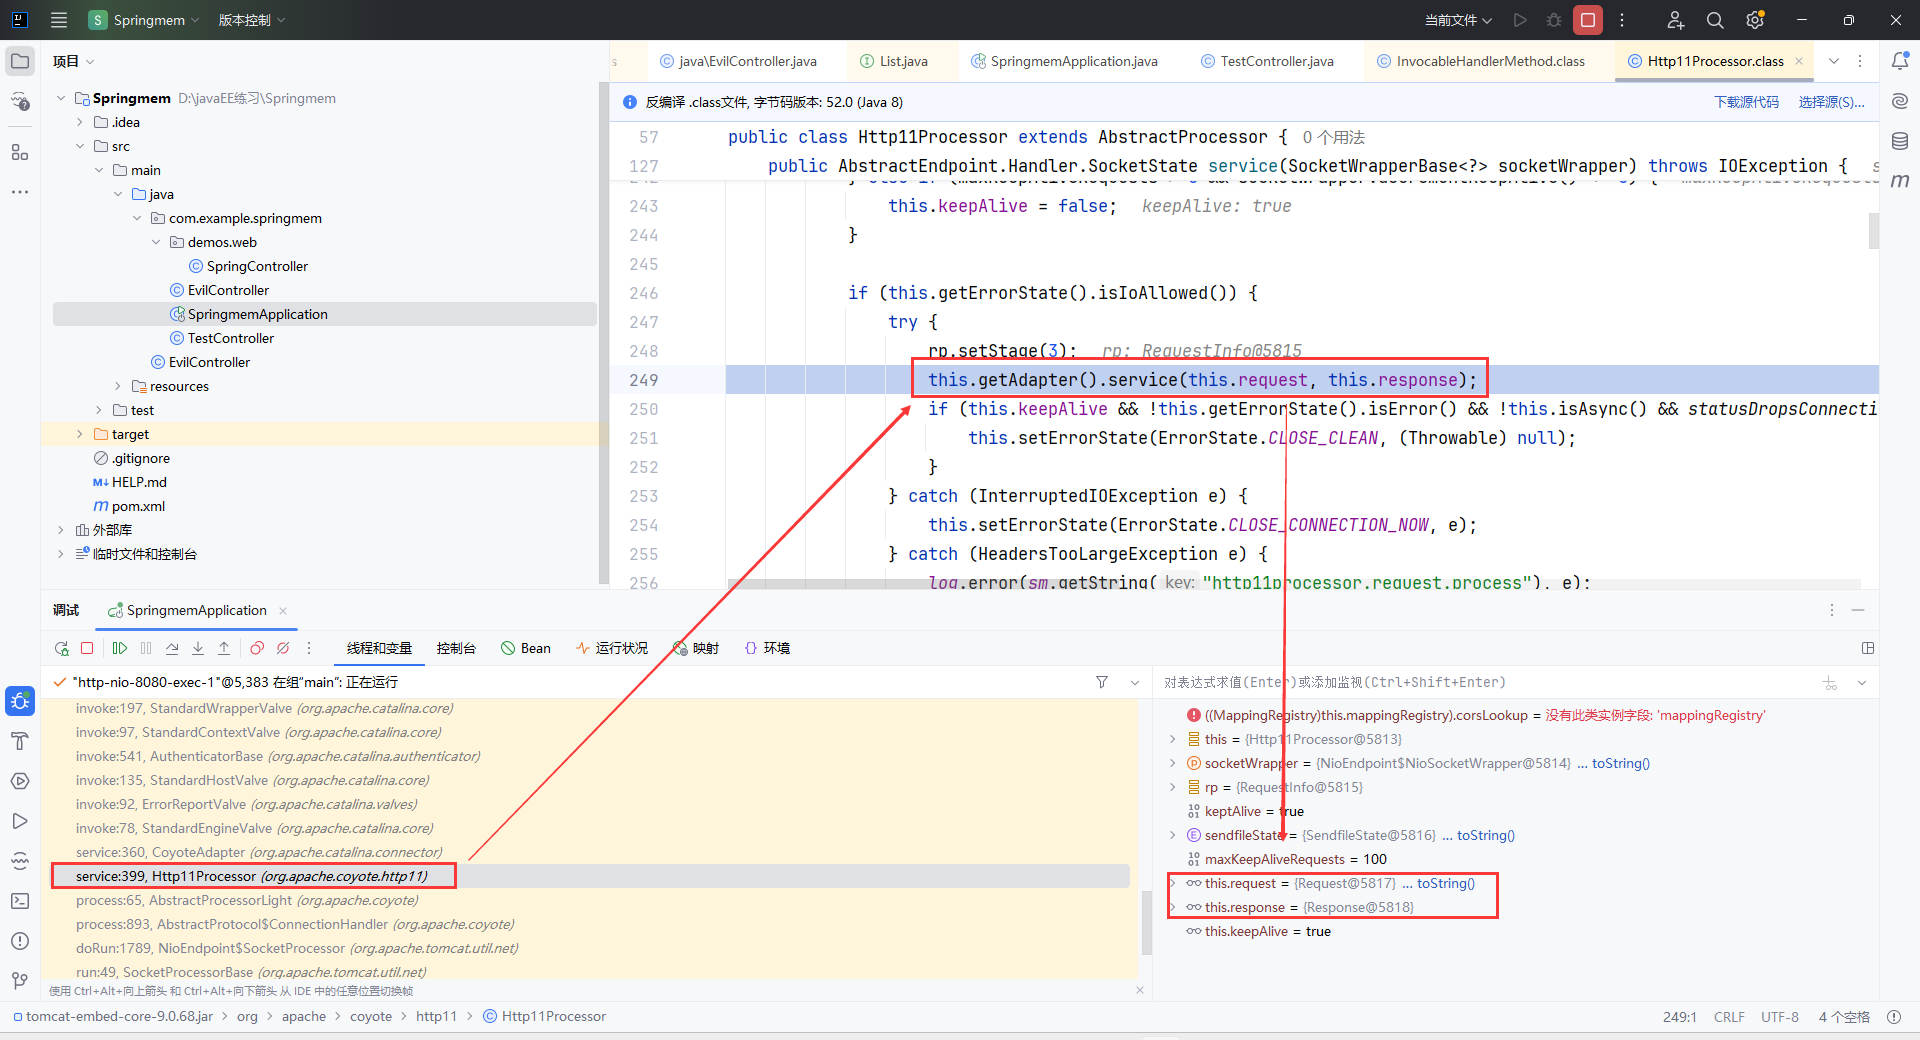The height and width of the screenshot is (1040, 1920).
Task: Switch to 控制台 console debug tab
Action: pyautogui.click(x=456, y=648)
